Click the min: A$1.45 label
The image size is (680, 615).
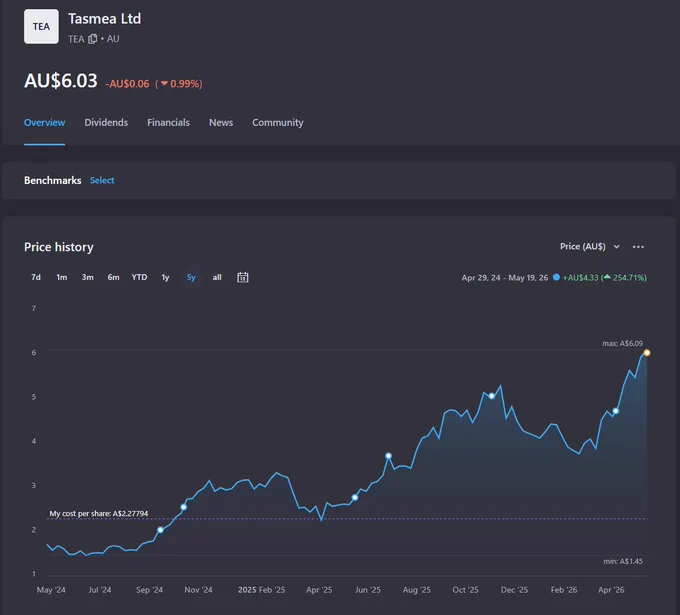coord(623,561)
